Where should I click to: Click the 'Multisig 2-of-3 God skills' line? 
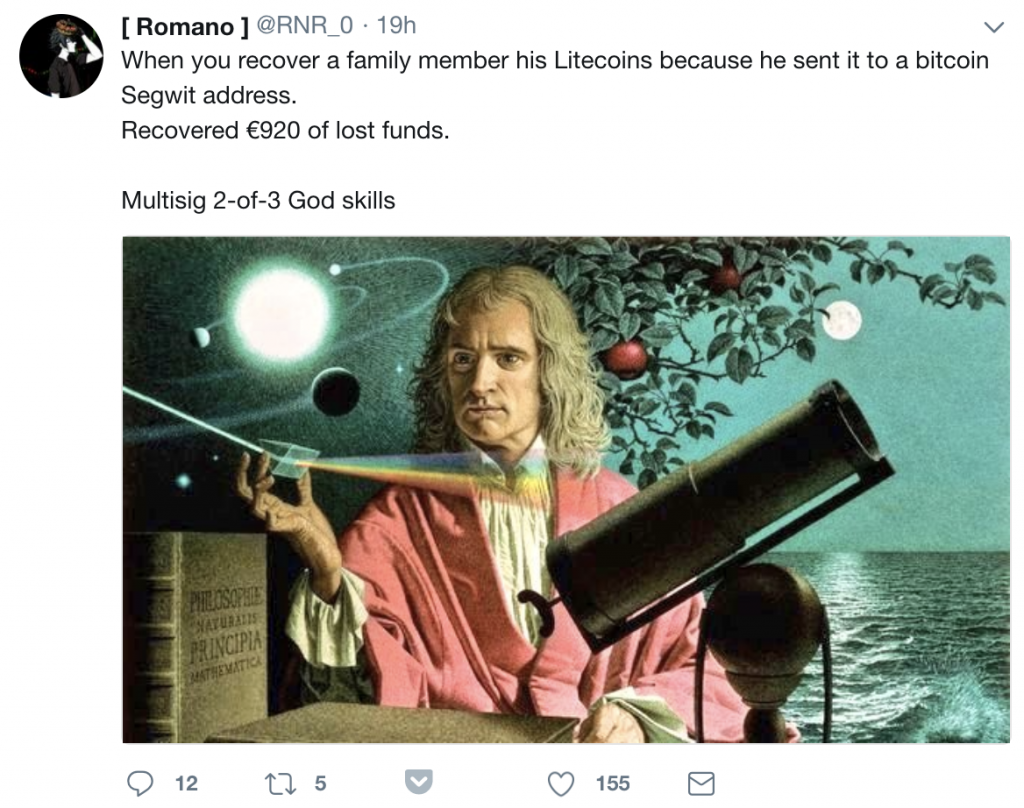click(258, 200)
